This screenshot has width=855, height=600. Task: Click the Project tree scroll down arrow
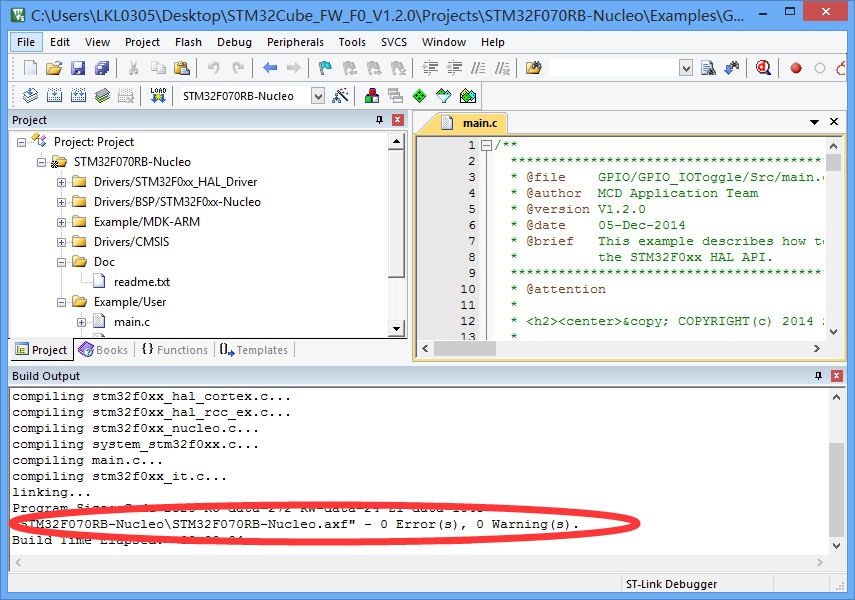(x=396, y=328)
